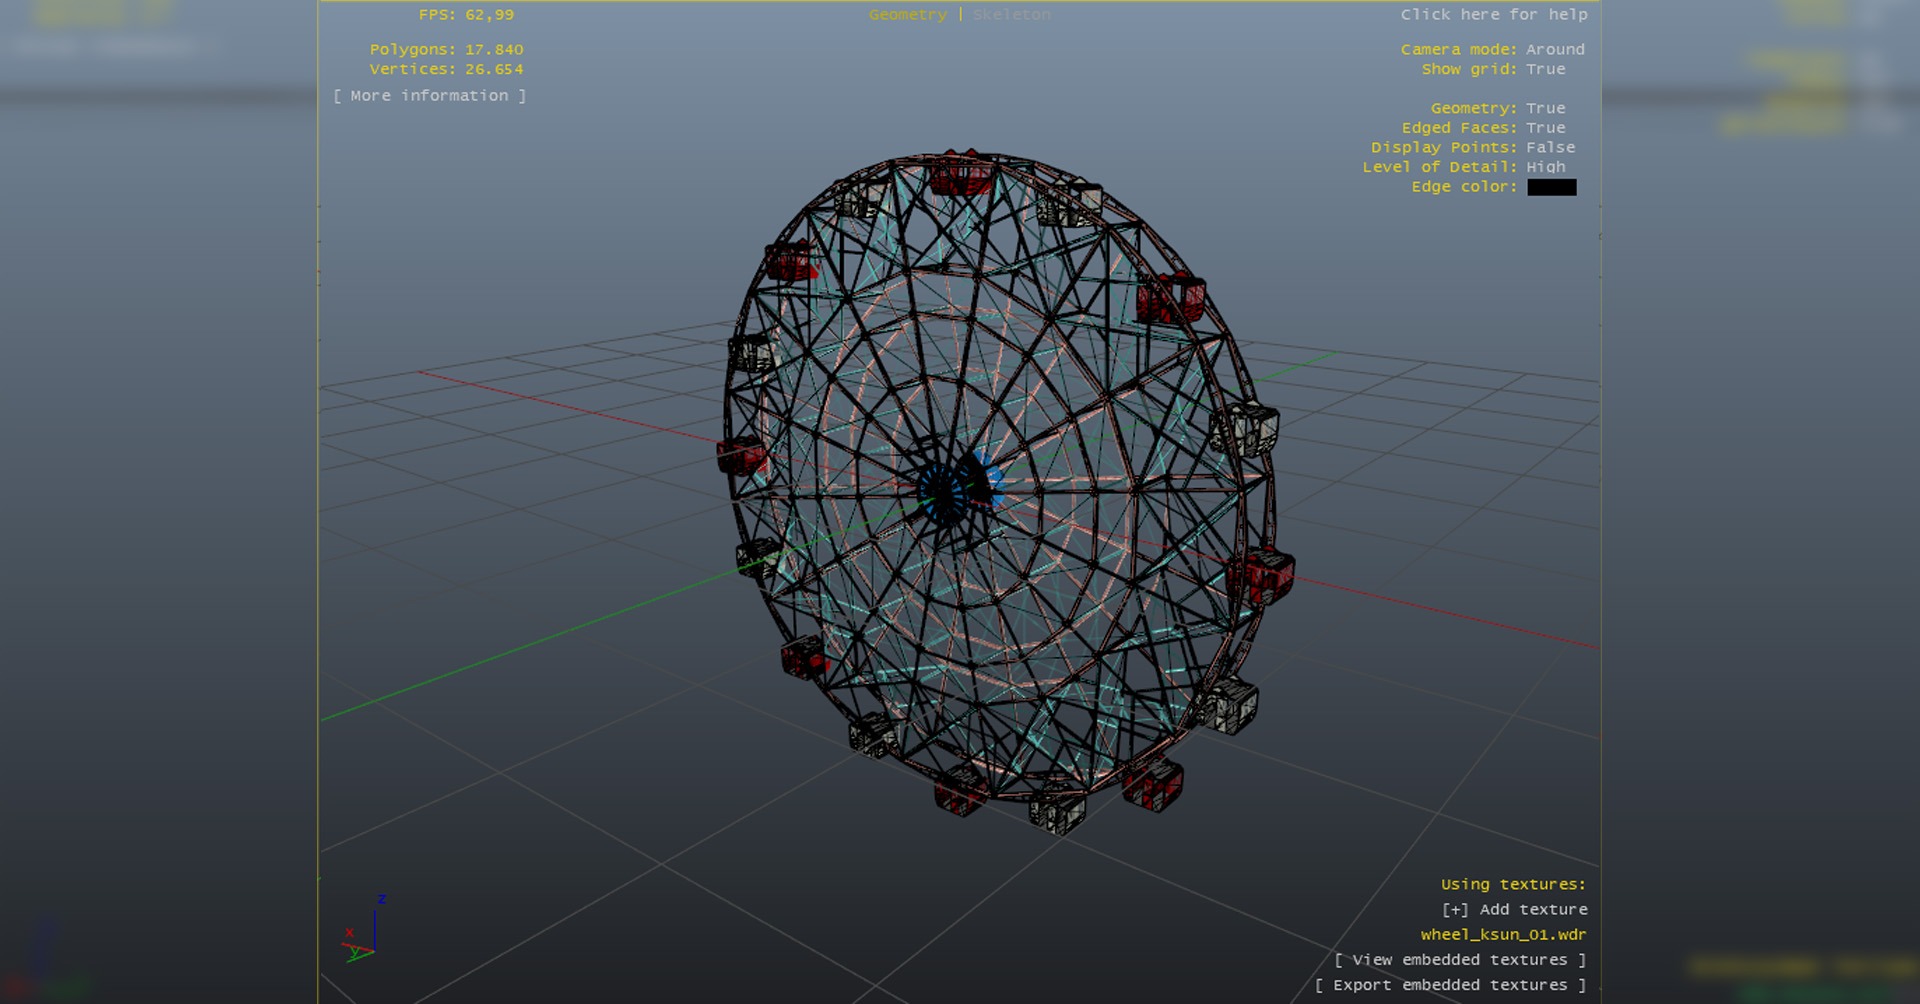Disable the Edged Faces option
This screenshot has width=1920, height=1004.
[x=1545, y=128]
